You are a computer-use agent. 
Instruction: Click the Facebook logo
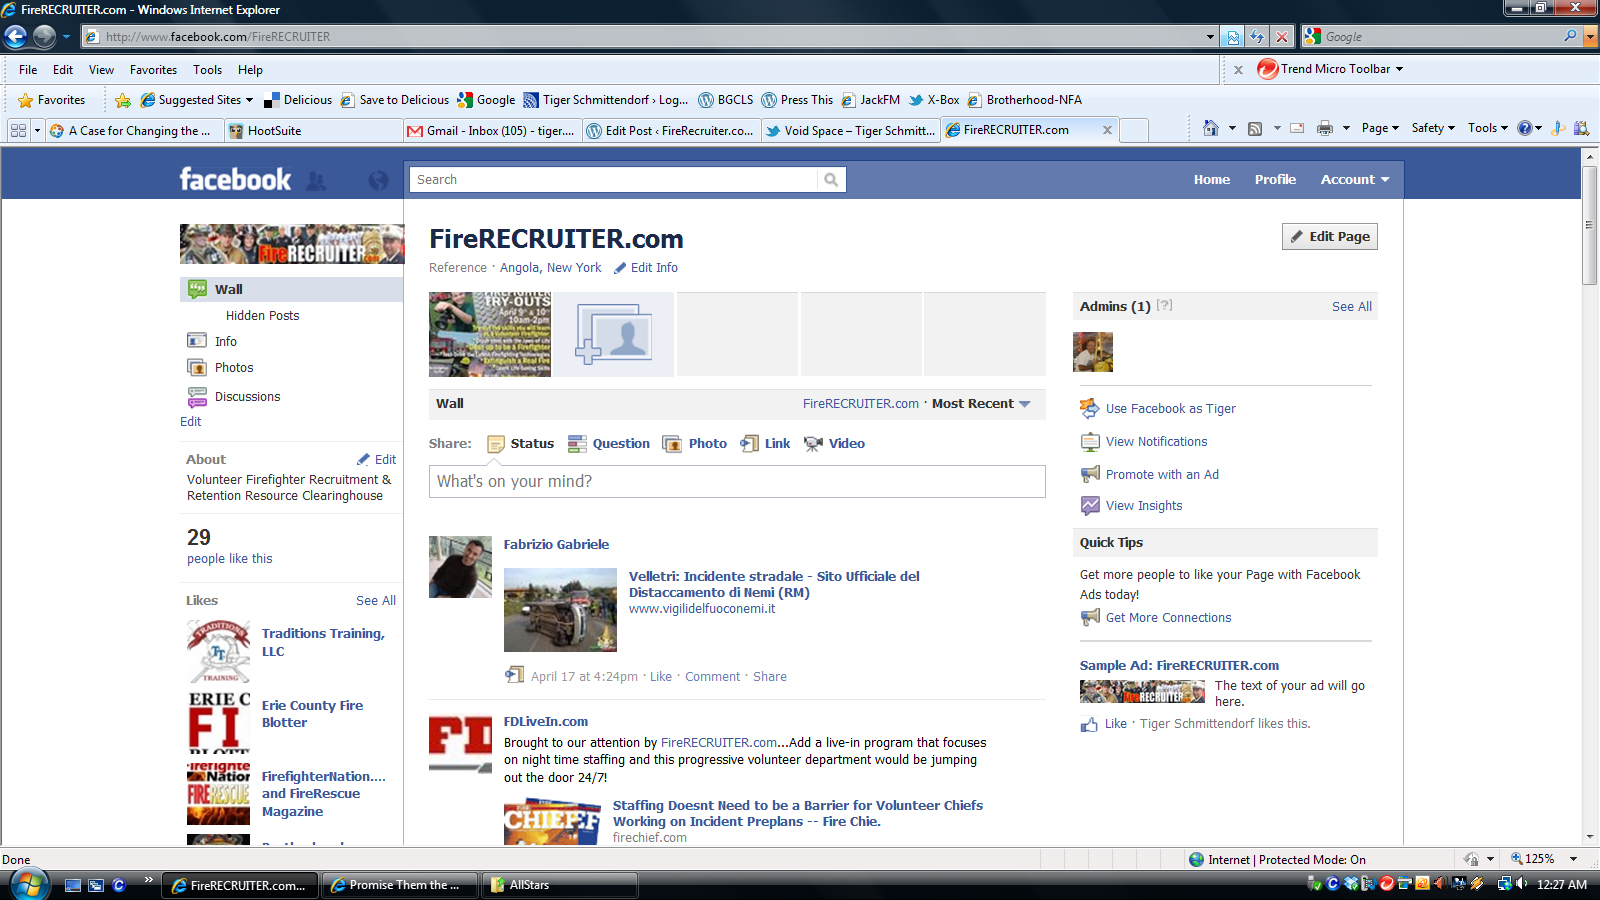point(235,179)
